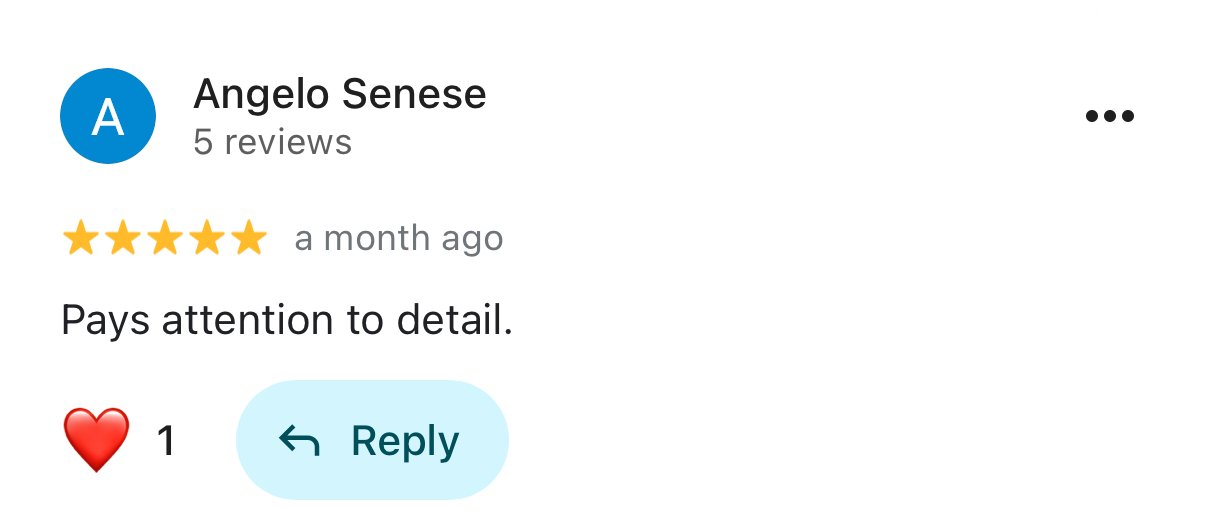Click the surname "Senese" in the header
This screenshot has width=1206, height=524.
click(x=414, y=95)
